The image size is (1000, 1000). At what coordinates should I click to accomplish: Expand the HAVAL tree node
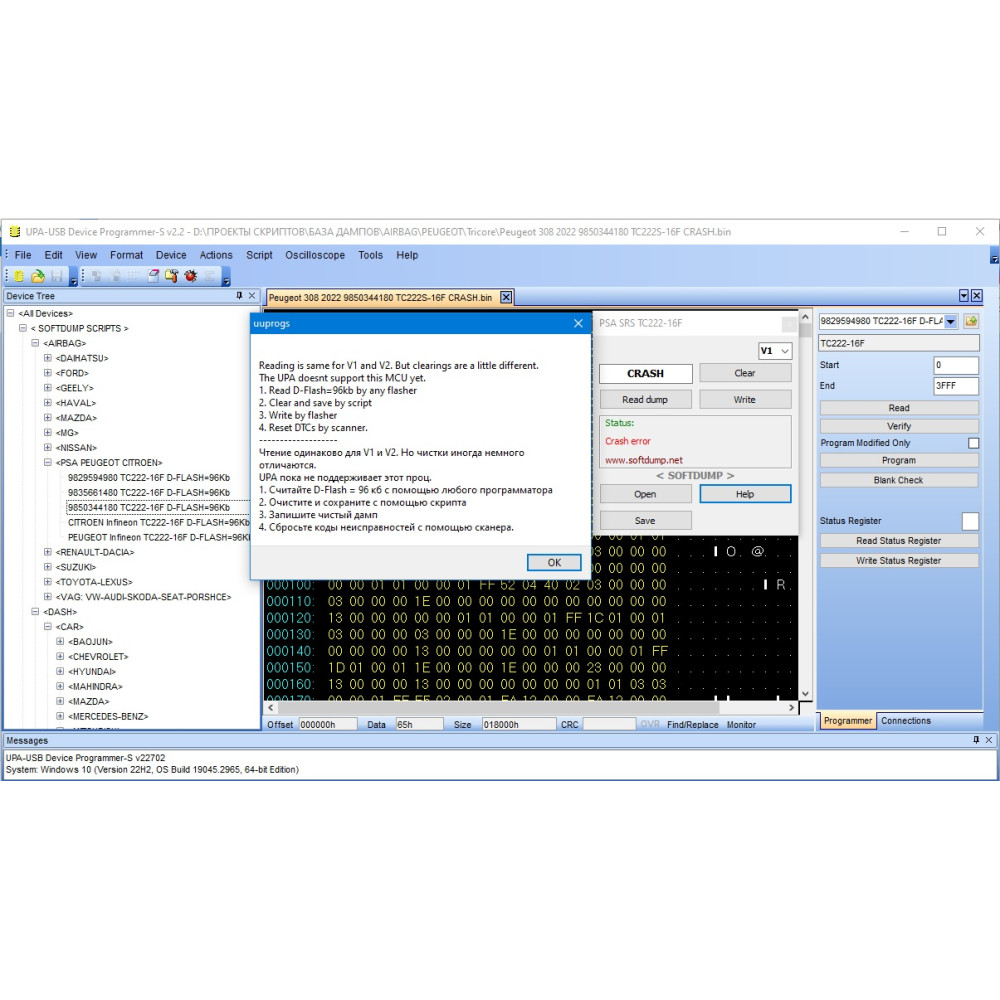click(48, 402)
